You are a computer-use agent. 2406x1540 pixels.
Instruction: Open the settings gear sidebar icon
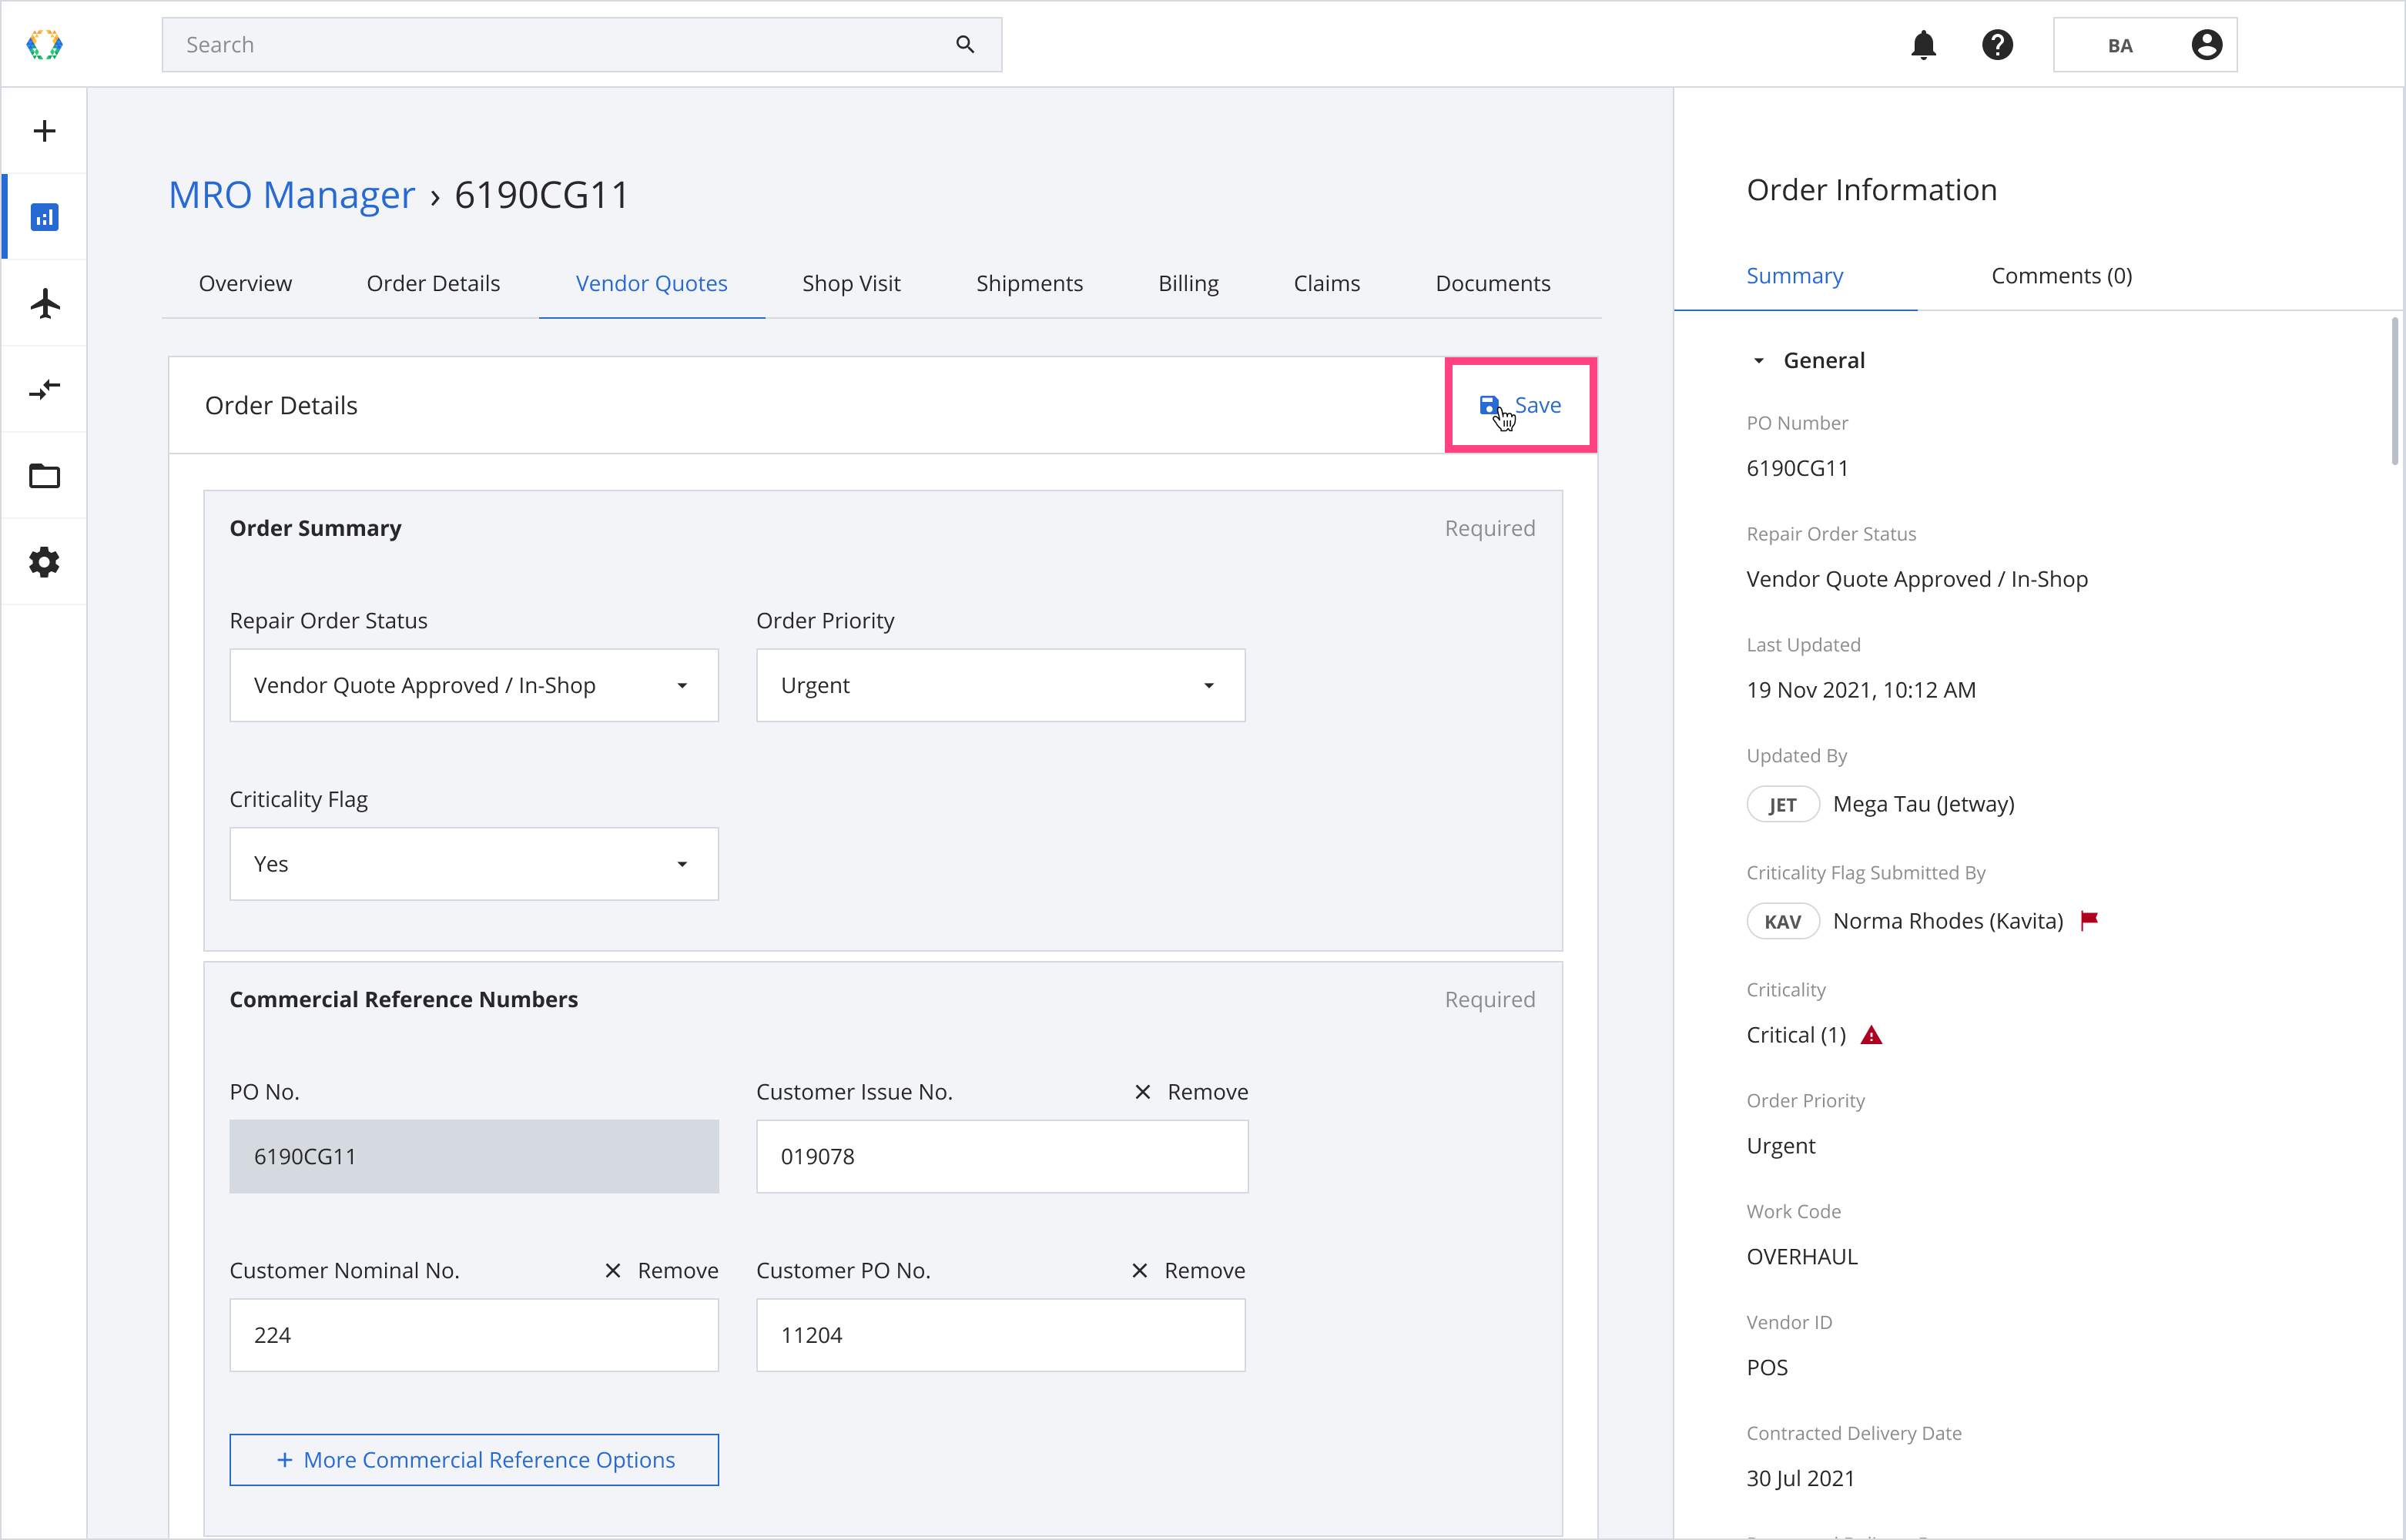click(44, 562)
